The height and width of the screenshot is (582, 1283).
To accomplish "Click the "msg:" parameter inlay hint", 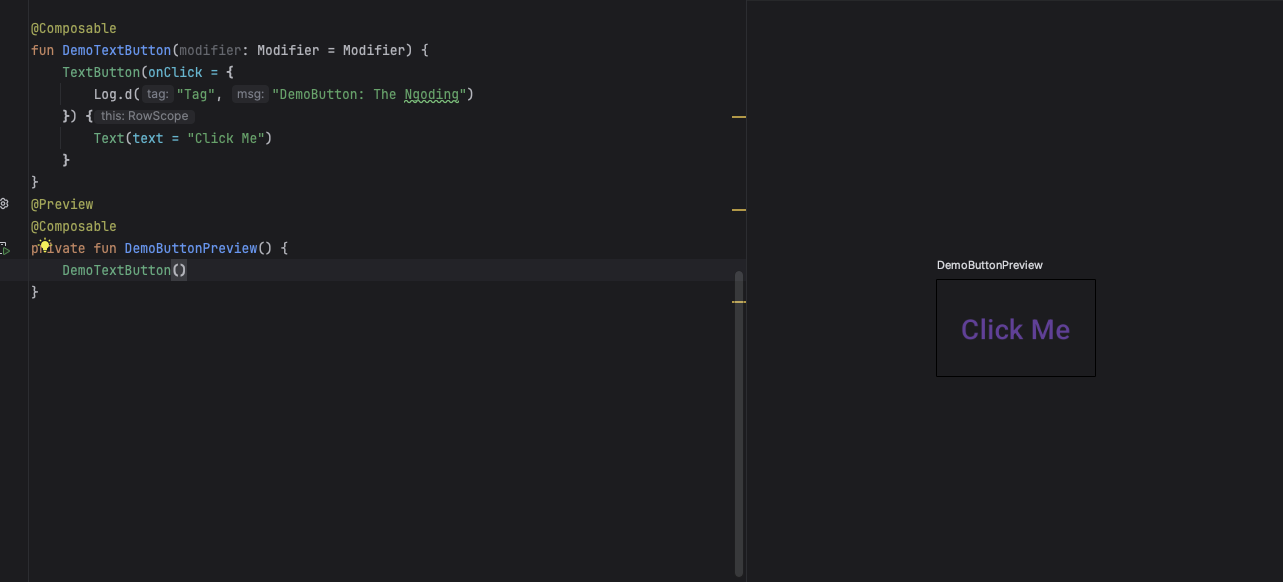I will [250, 94].
